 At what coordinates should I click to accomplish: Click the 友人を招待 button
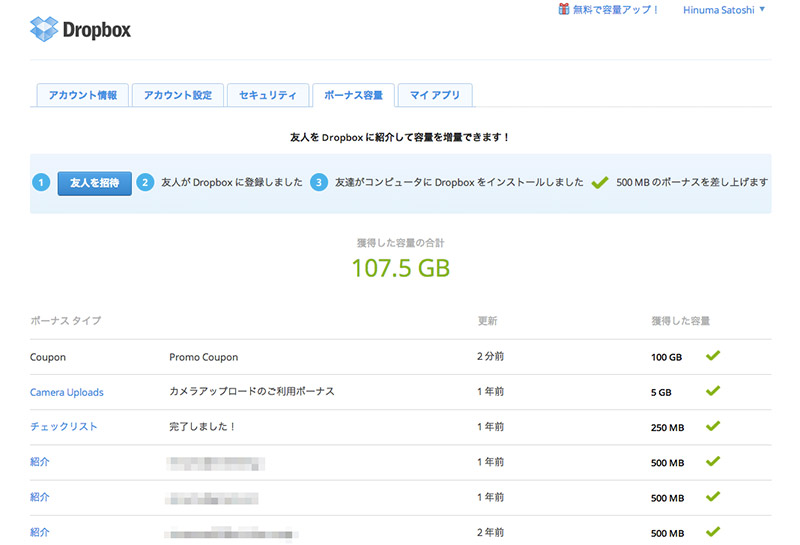click(x=94, y=183)
